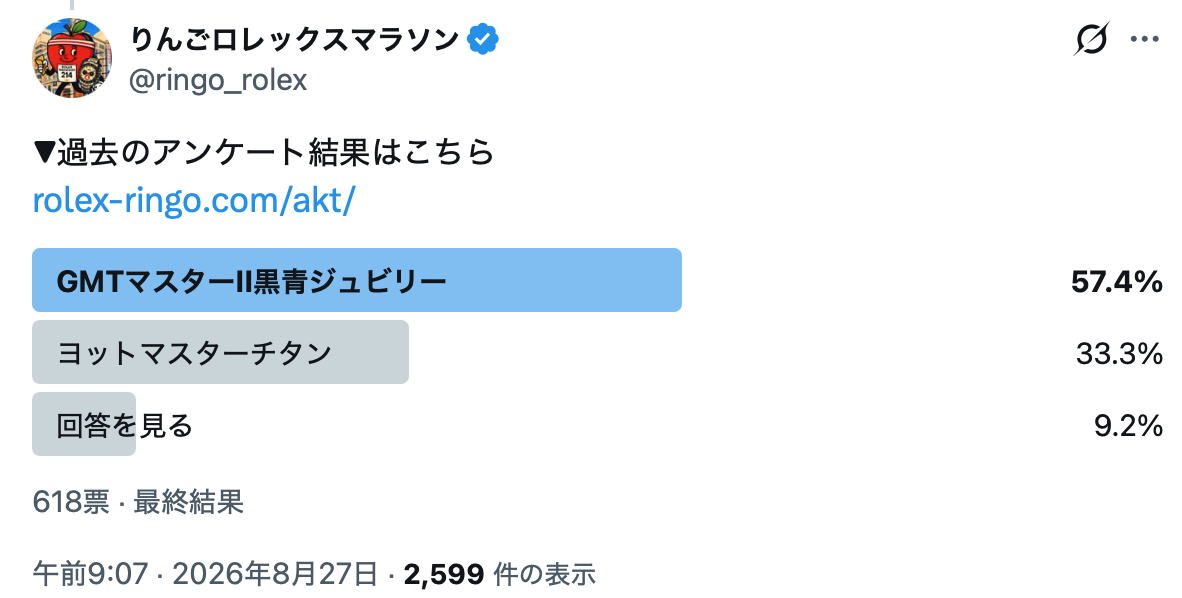The height and width of the screenshot is (598, 1182).
Task: Open the rolex-ringo.com/akt/ link
Action: [194, 201]
